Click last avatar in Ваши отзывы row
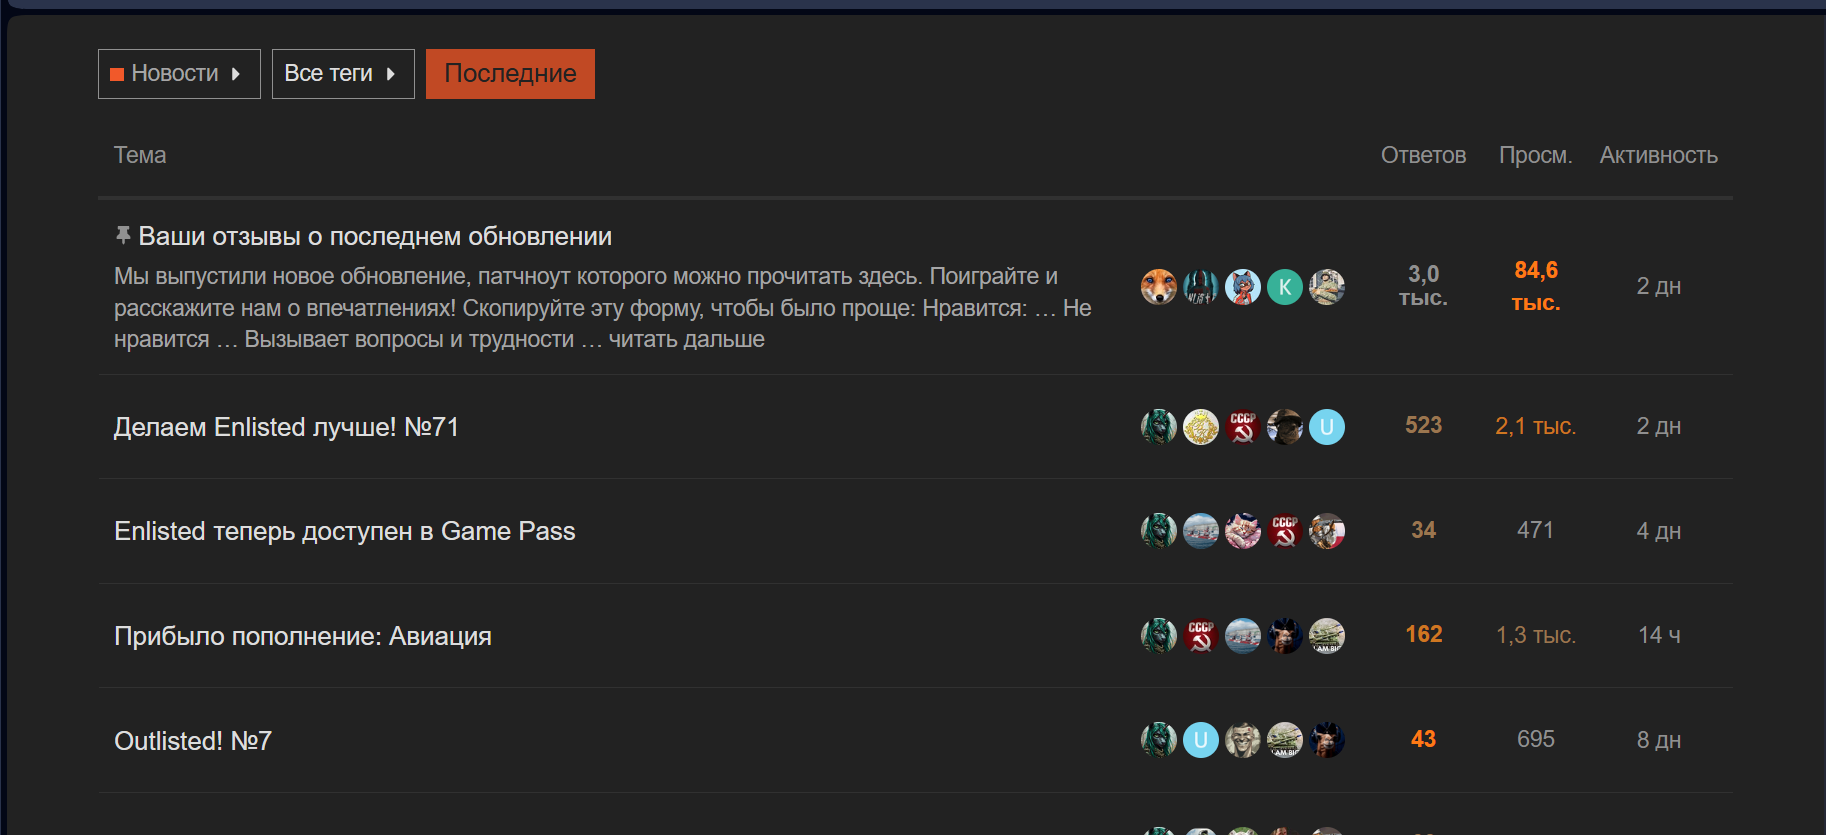The height and width of the screenshot is (835, 1826). (x=1327, y=287)
